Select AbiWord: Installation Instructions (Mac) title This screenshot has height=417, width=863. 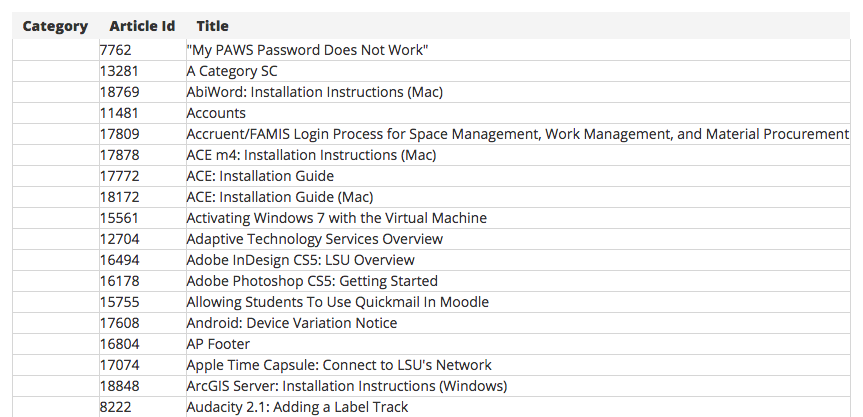coord(314,92)
